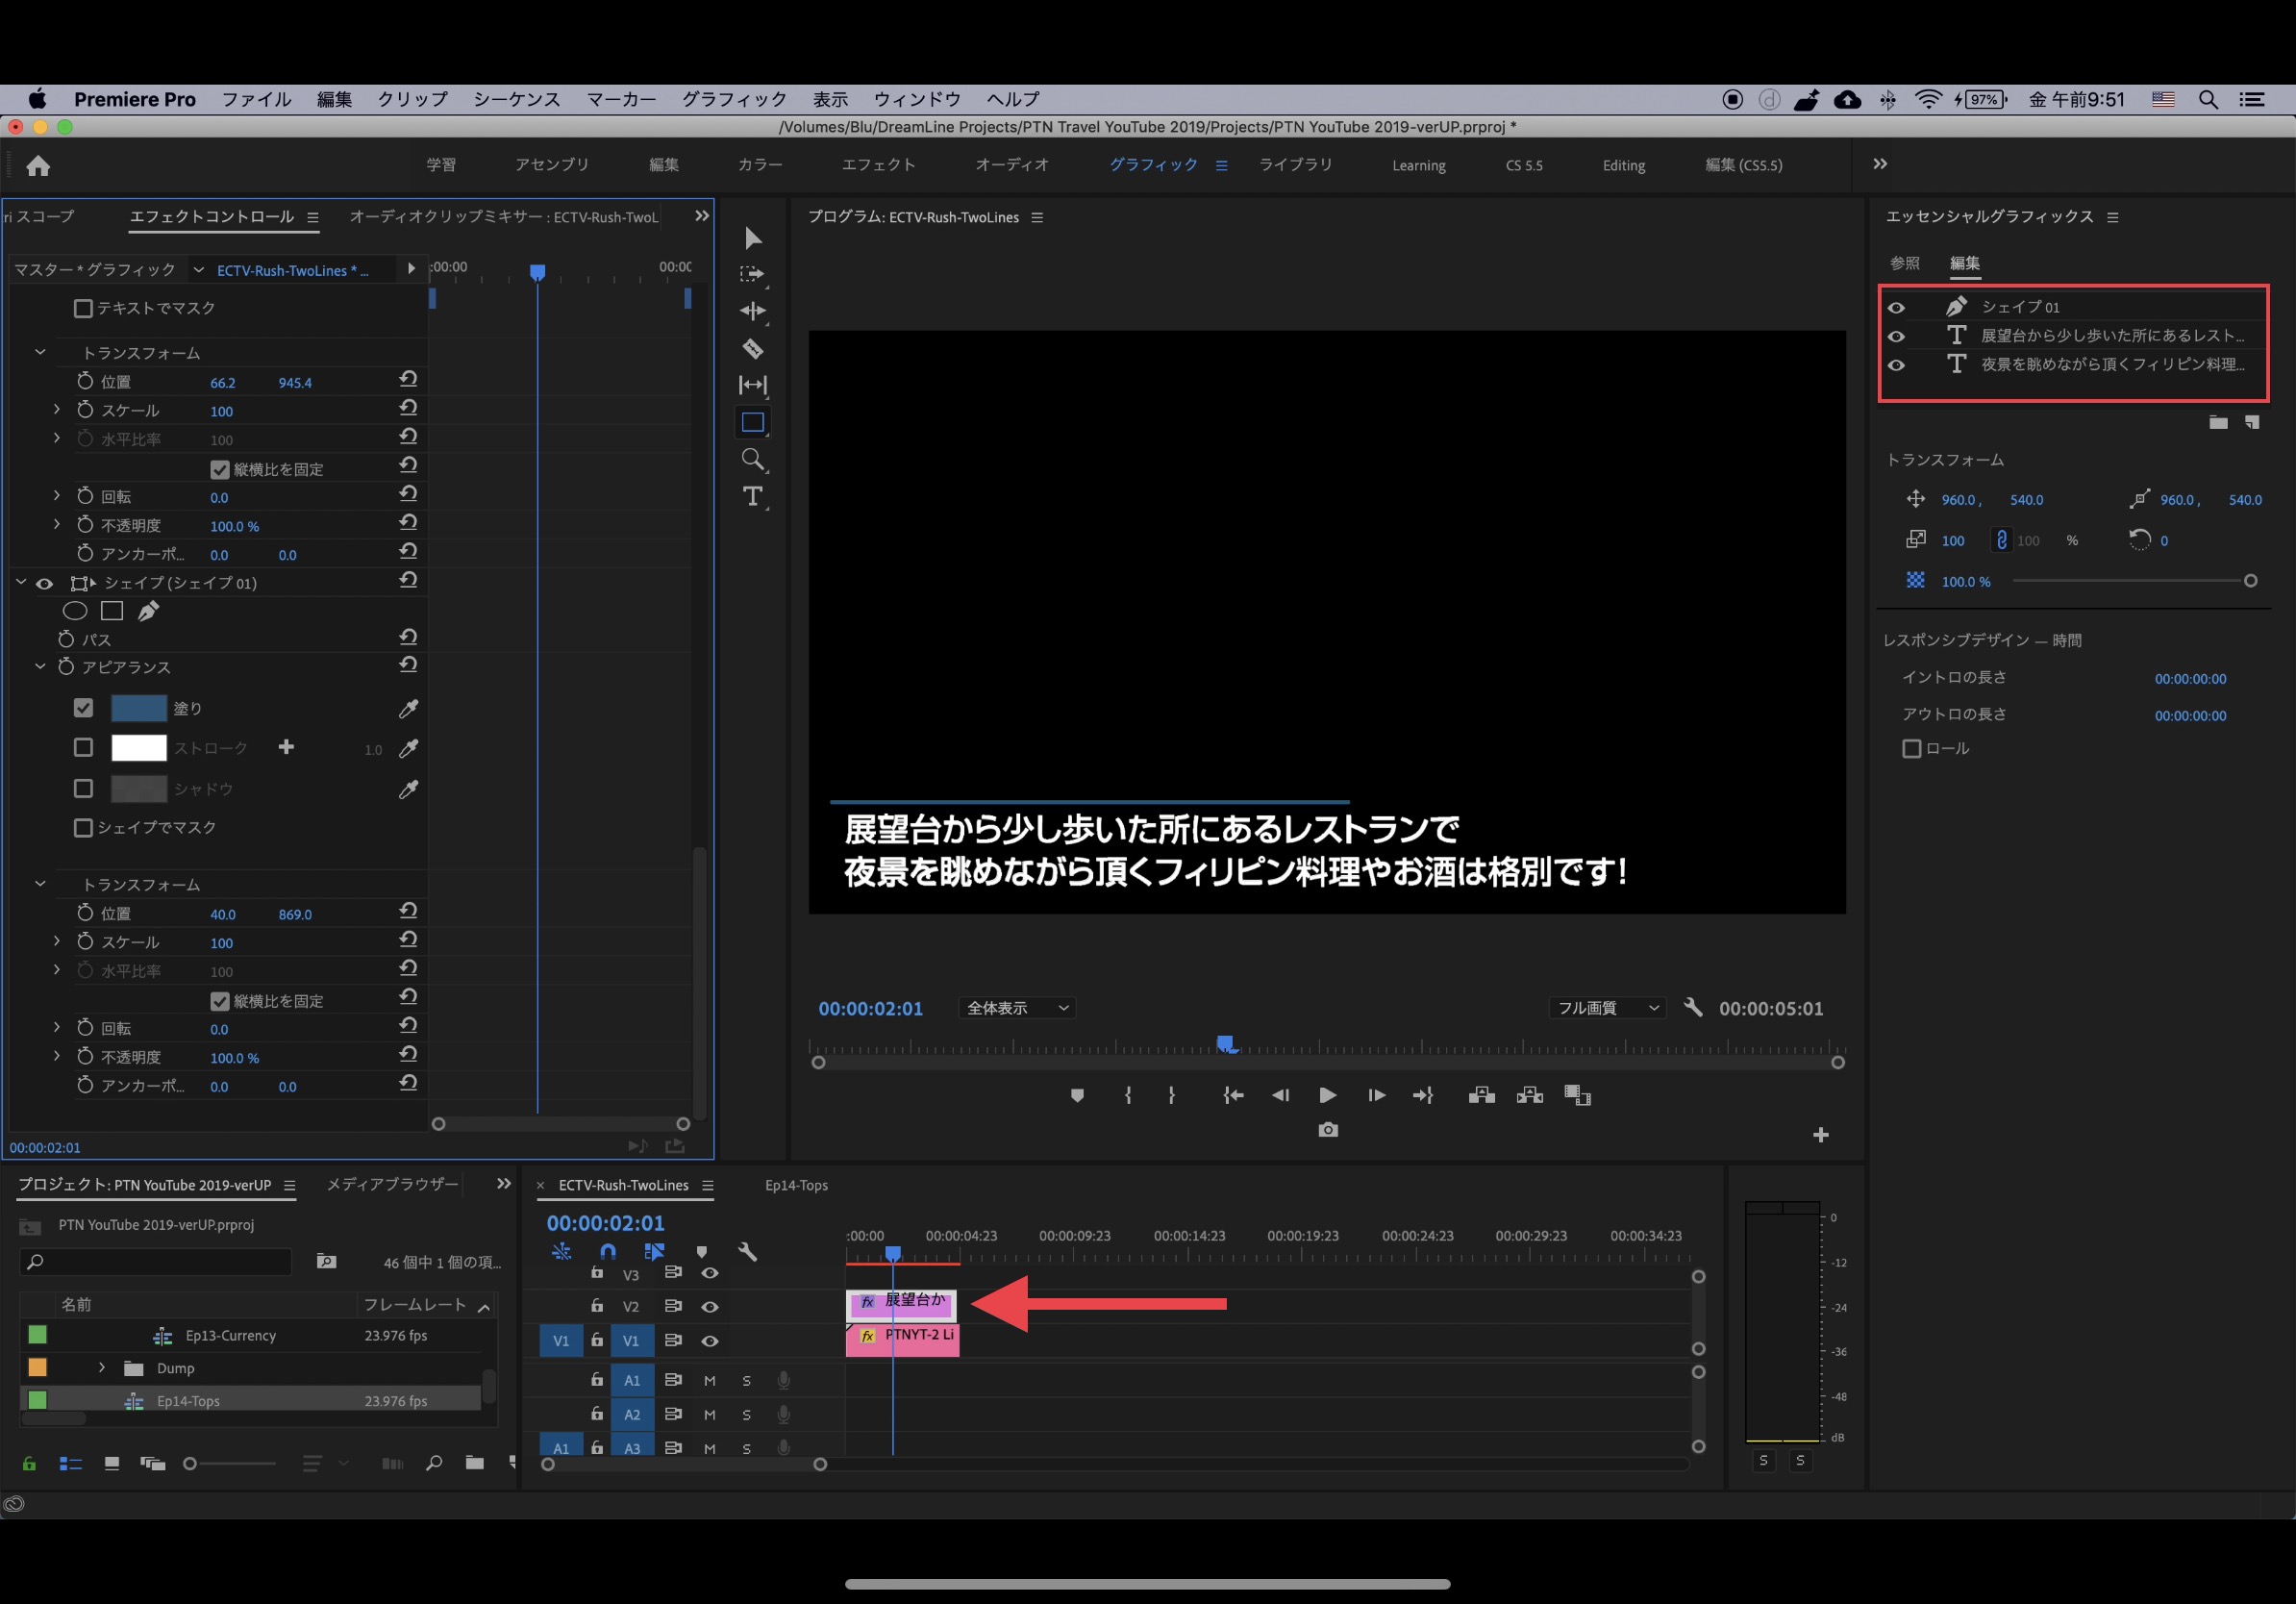Click the 塗り fill color swatch
The height and width of the screenshot is (1604, 2296).
[x=138, y=708]
